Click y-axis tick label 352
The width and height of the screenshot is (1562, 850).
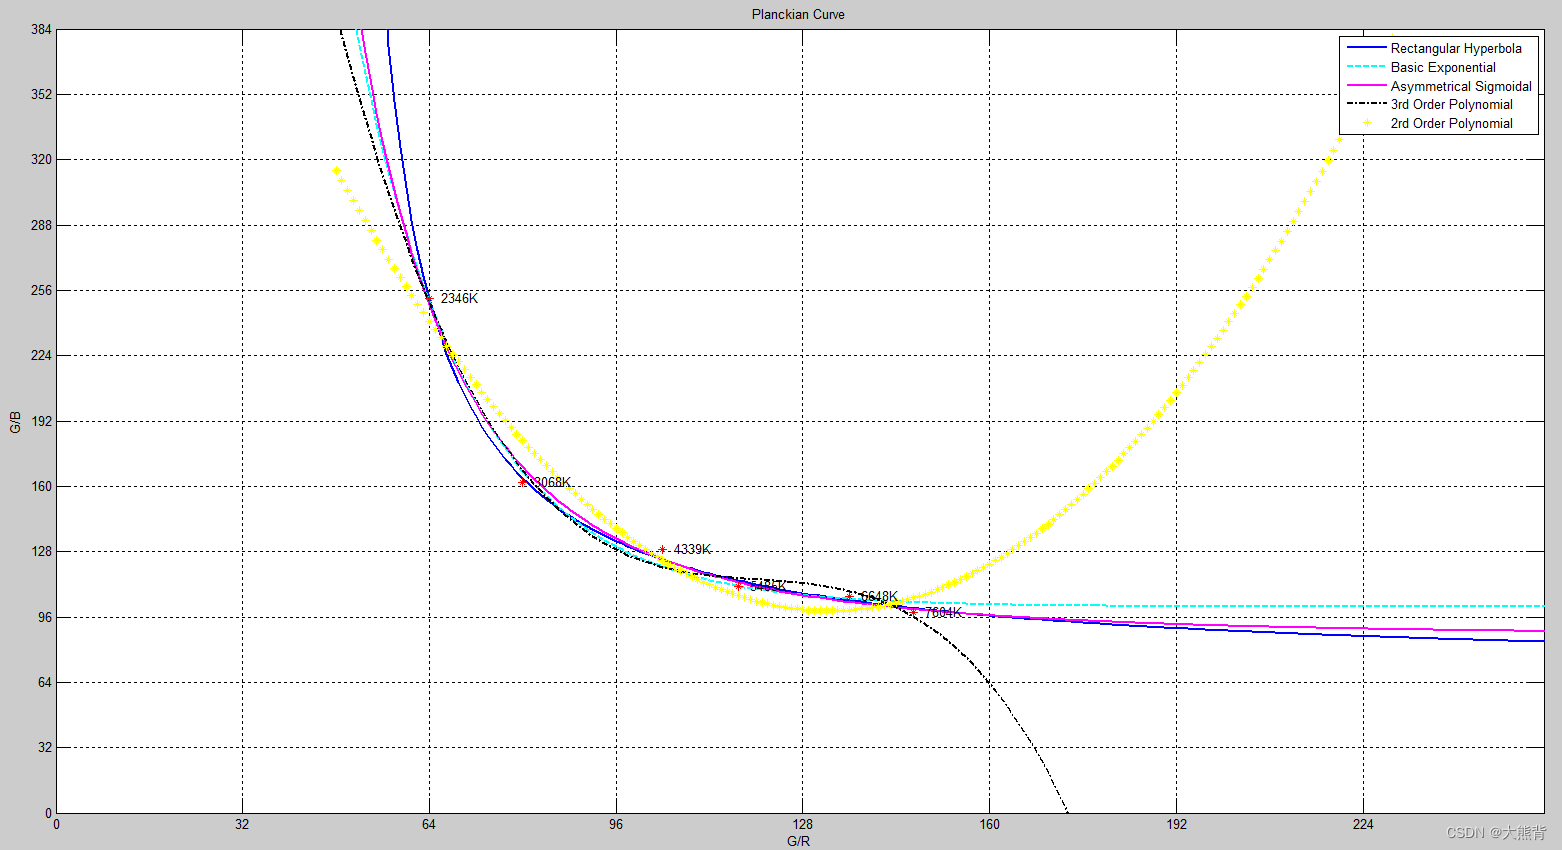[x=41, y=94]
